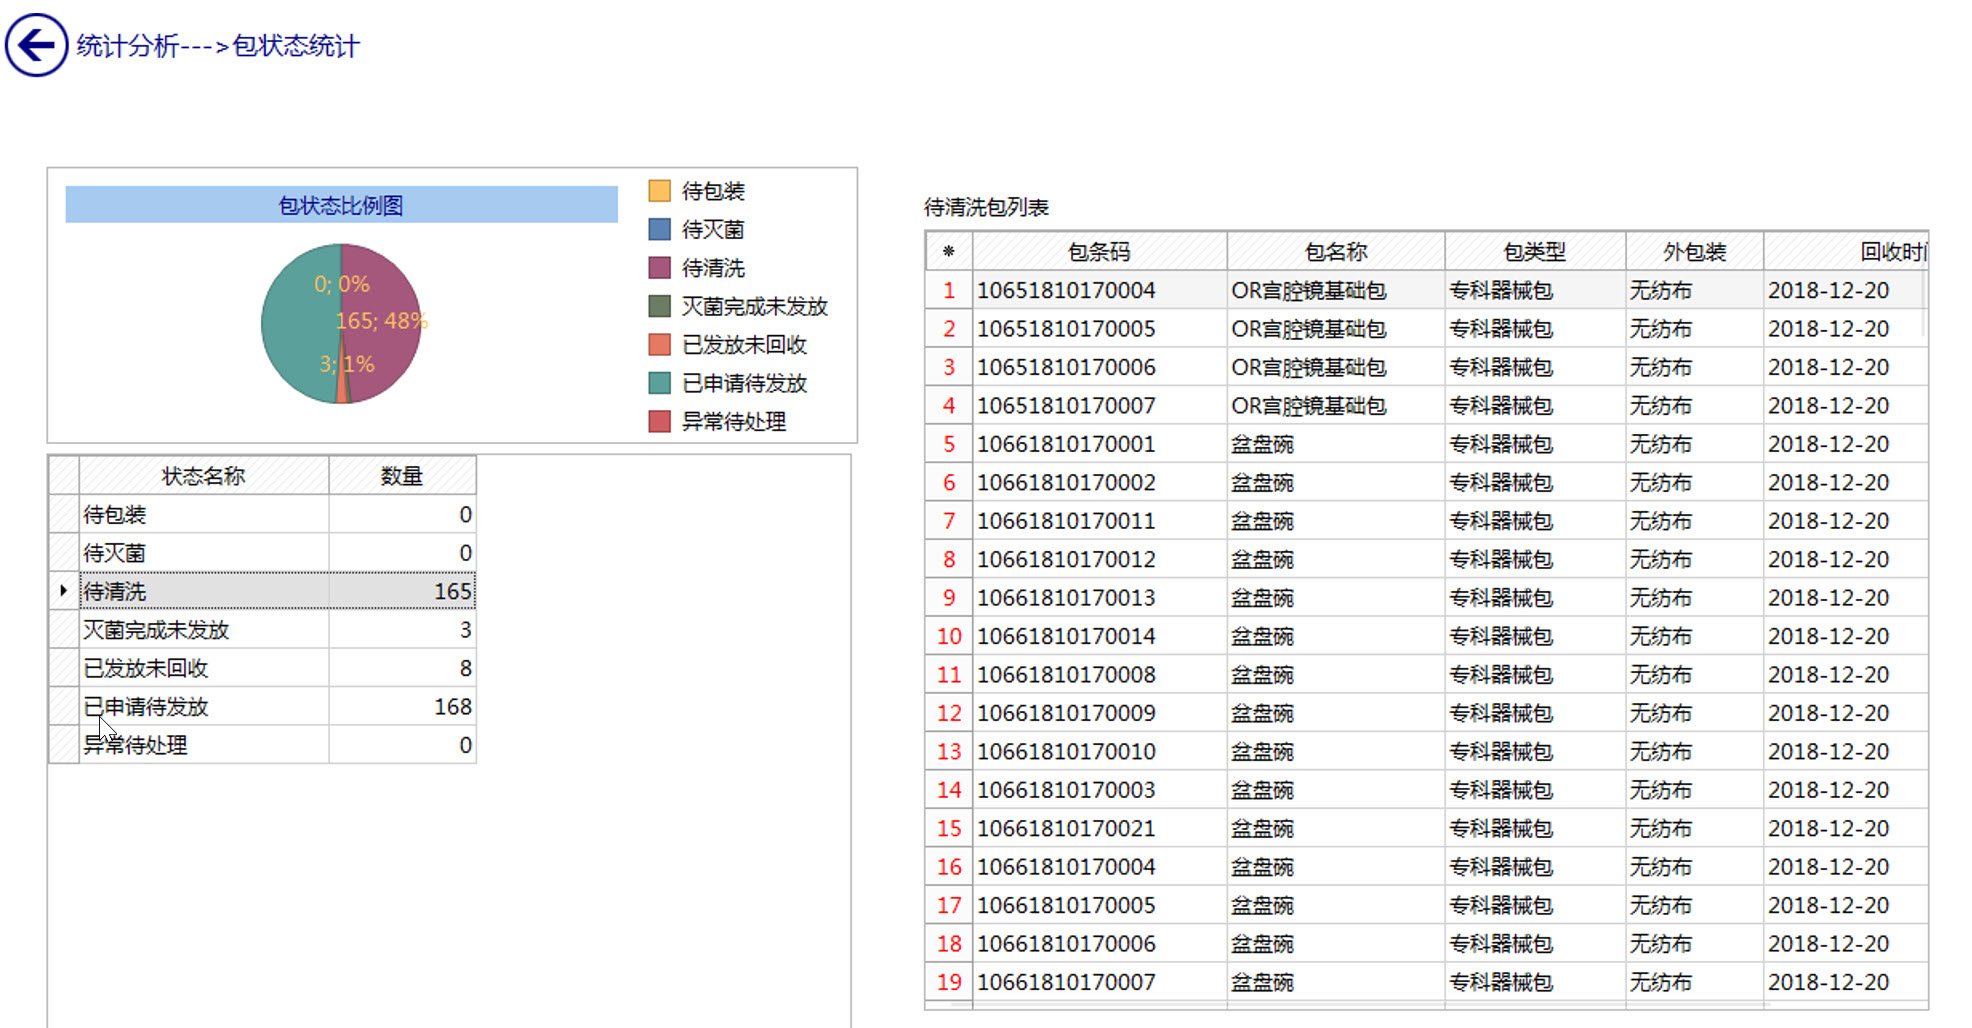Click the row indicator arrow beside 待清洗
The height and width of the screenshot is (1028, 1972).
[63, 591]
